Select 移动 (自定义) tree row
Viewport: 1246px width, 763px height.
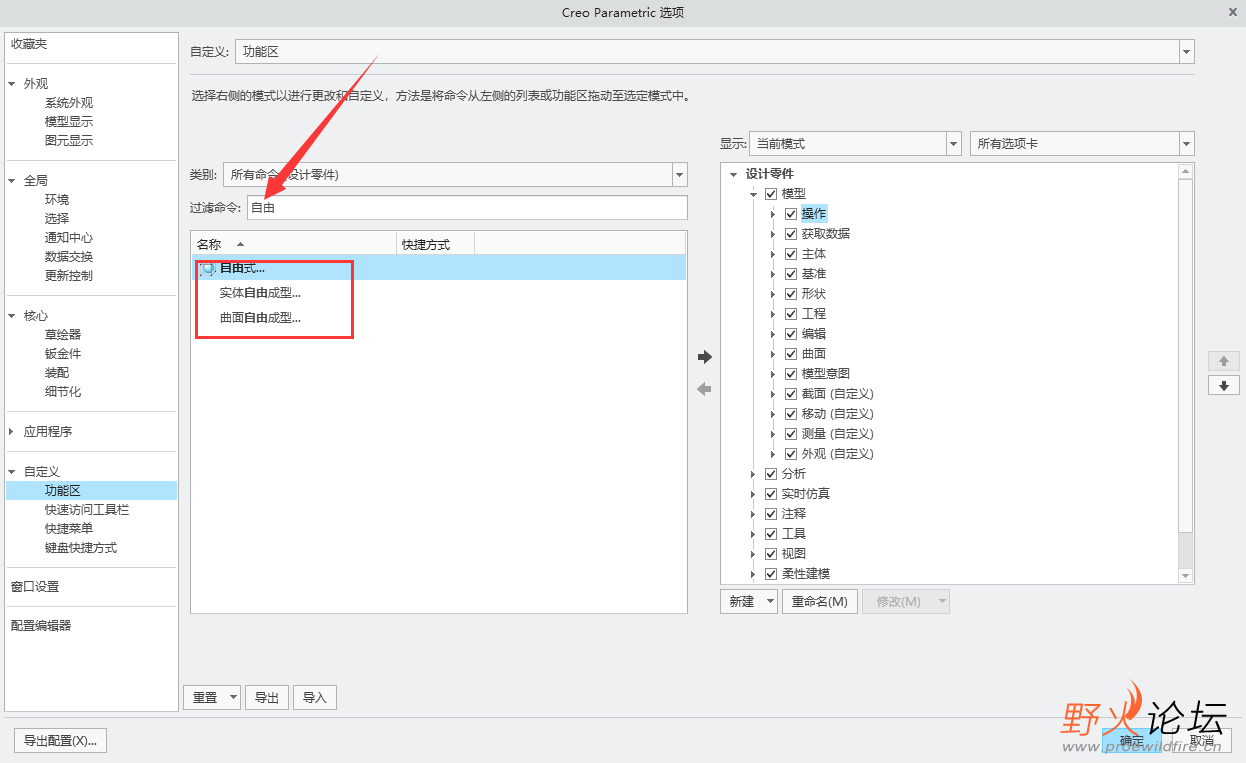click(x=837, y=414)
